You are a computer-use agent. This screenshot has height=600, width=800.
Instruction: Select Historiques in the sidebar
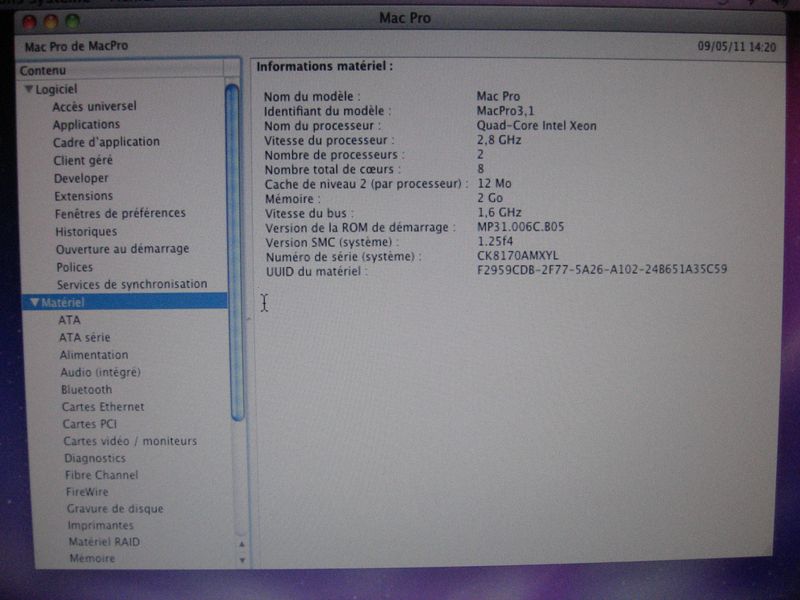click(x=86, y=232)
